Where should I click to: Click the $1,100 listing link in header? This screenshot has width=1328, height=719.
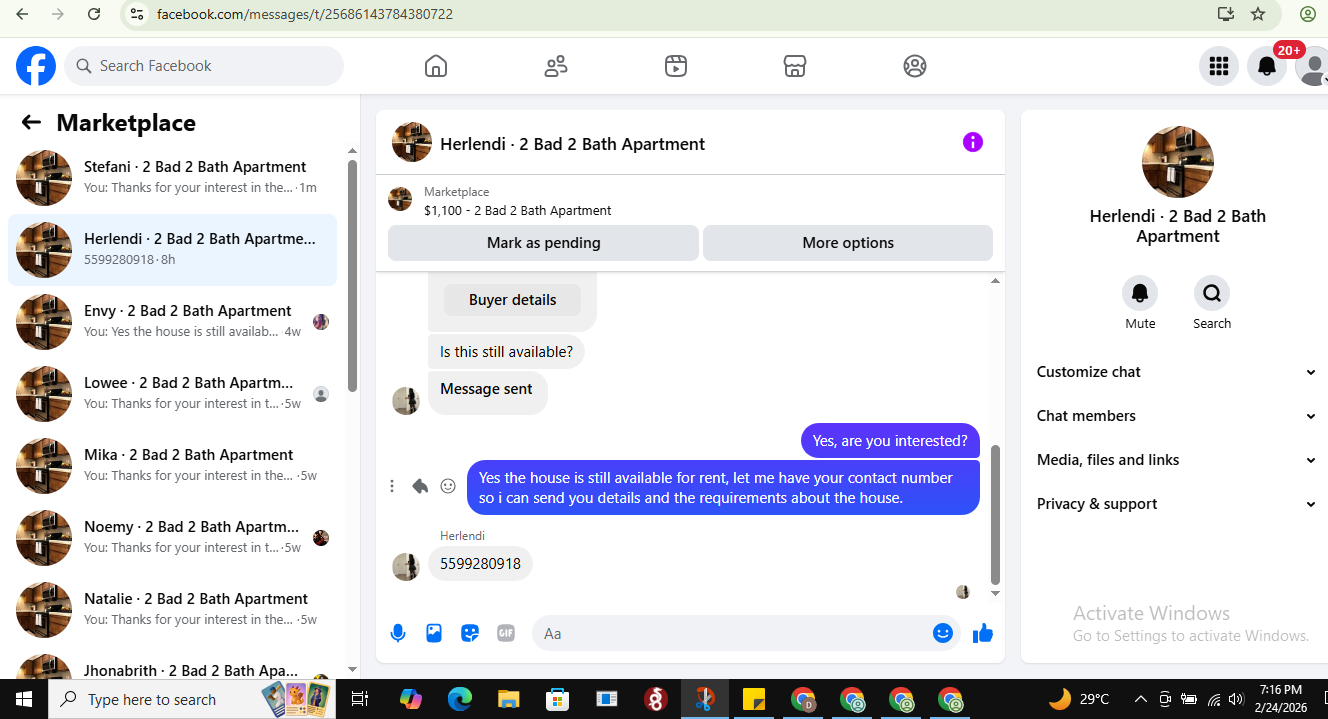[x=517, y=211]
